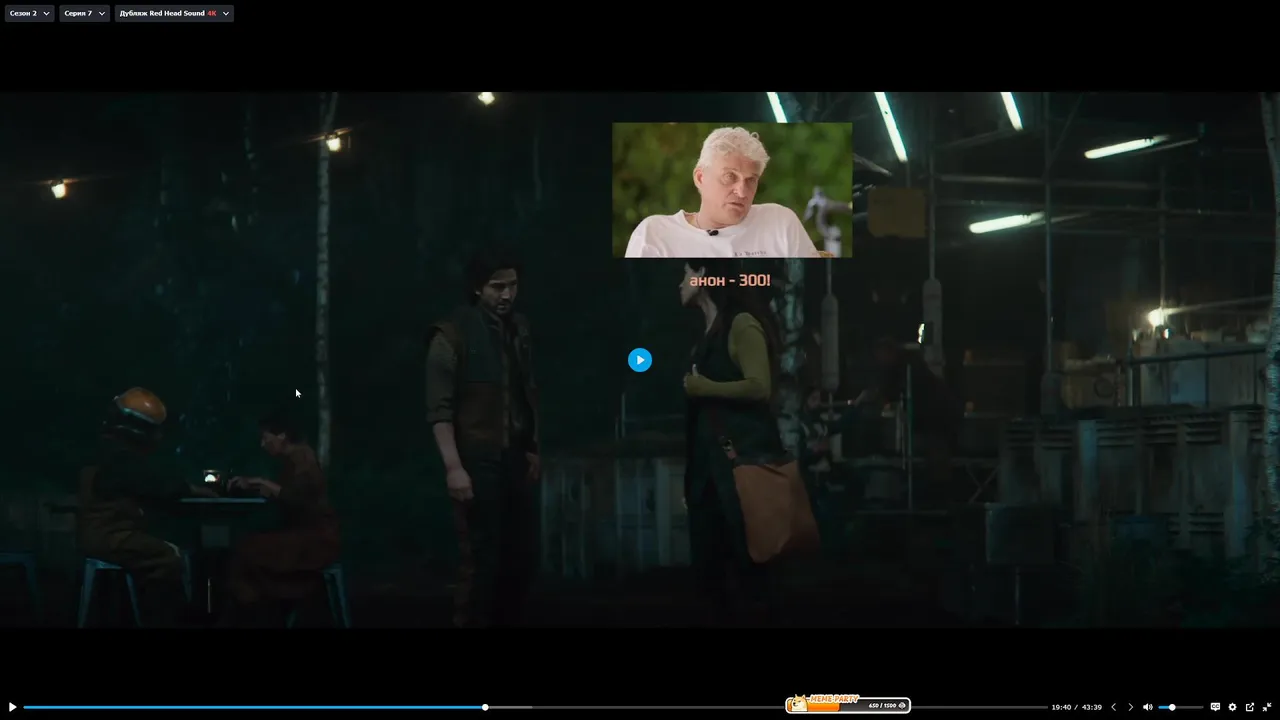Image resolution: width=1280 pixels, height=720 pixels.
Task: Click the video progress bar handle
Action: [485, 707]
